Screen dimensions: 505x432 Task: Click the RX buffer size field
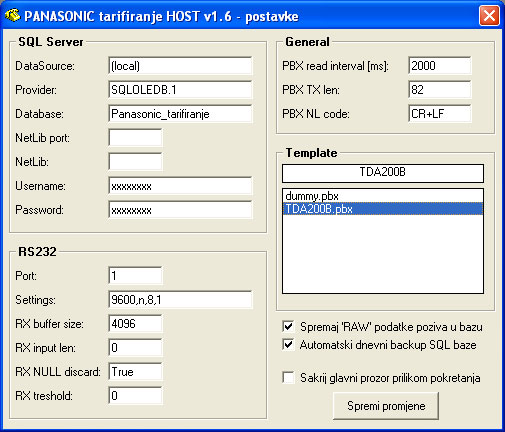point(135,324)
